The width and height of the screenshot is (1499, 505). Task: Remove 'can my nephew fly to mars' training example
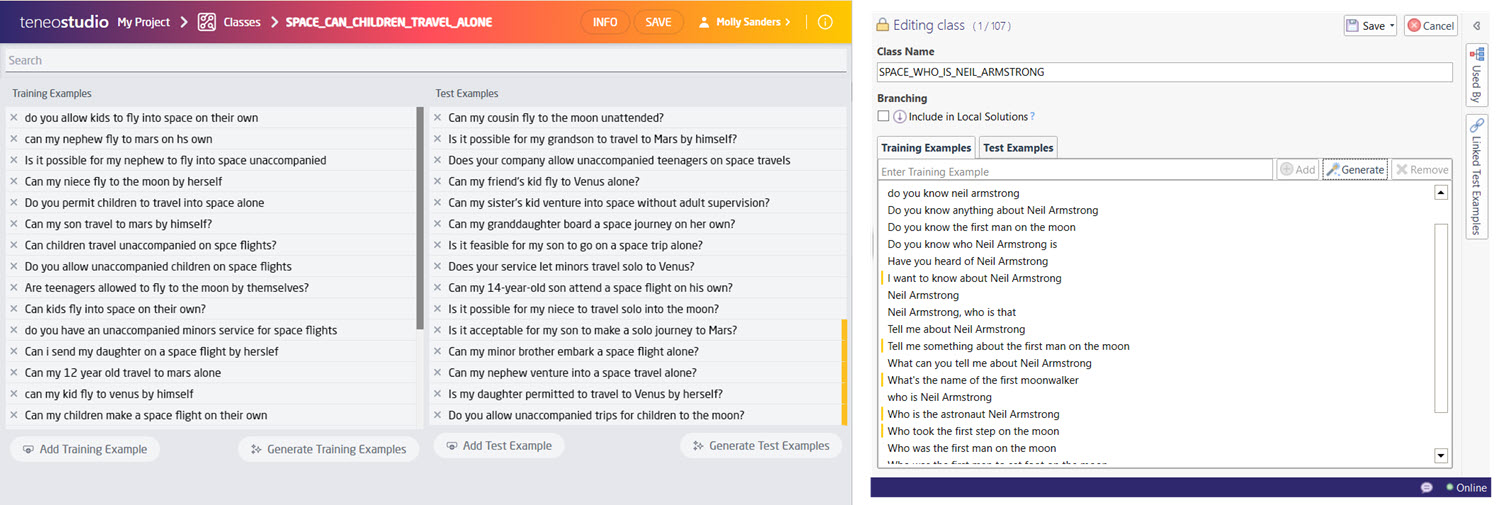pyautogui.click(x=14, y=139)
